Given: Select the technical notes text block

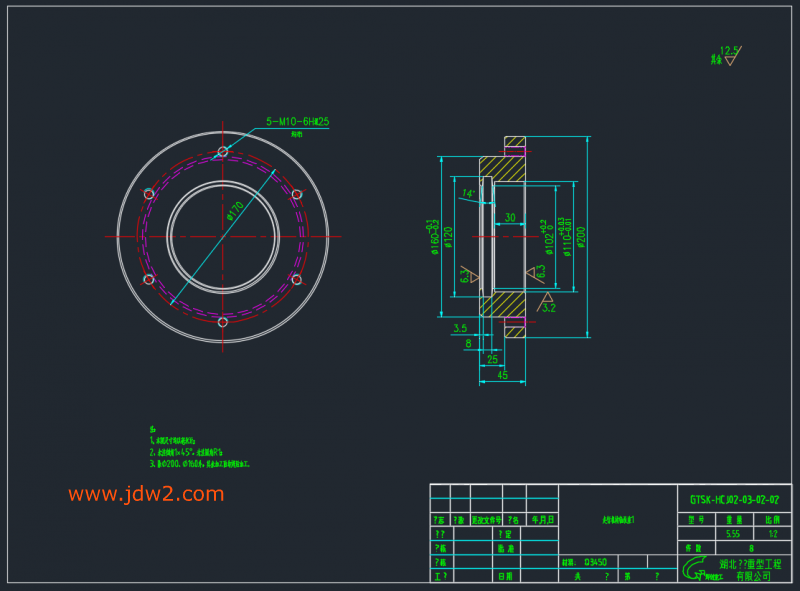Looking at the screenshot, I should [x=199, y=446].
